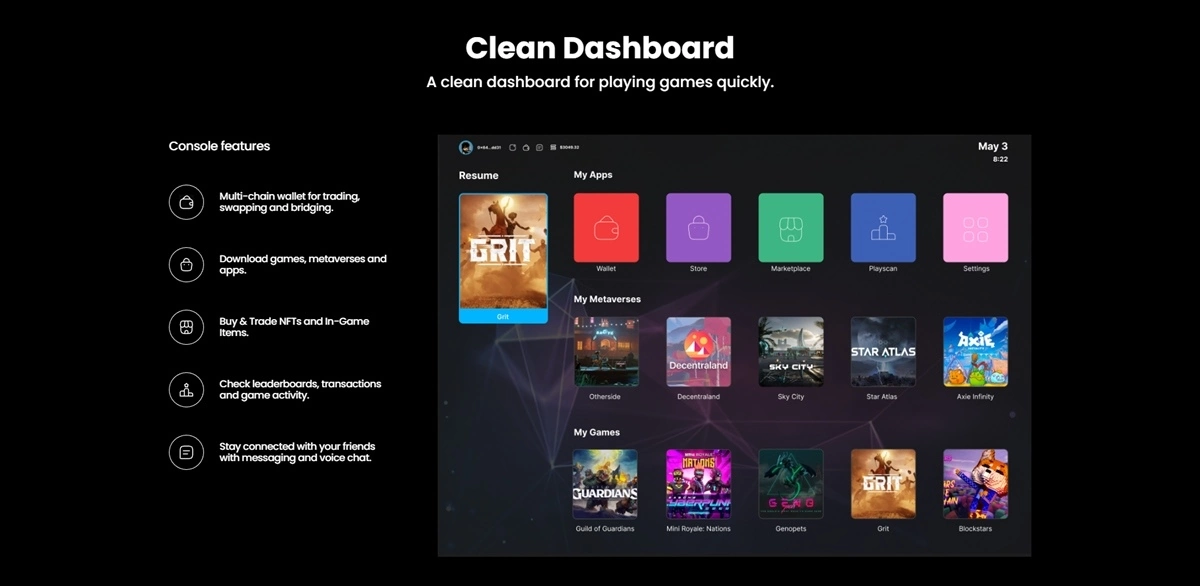The width and height of the screenshot is (1200, 586).
Task: Open the purple Store app tile
Action: pos(698,227)
